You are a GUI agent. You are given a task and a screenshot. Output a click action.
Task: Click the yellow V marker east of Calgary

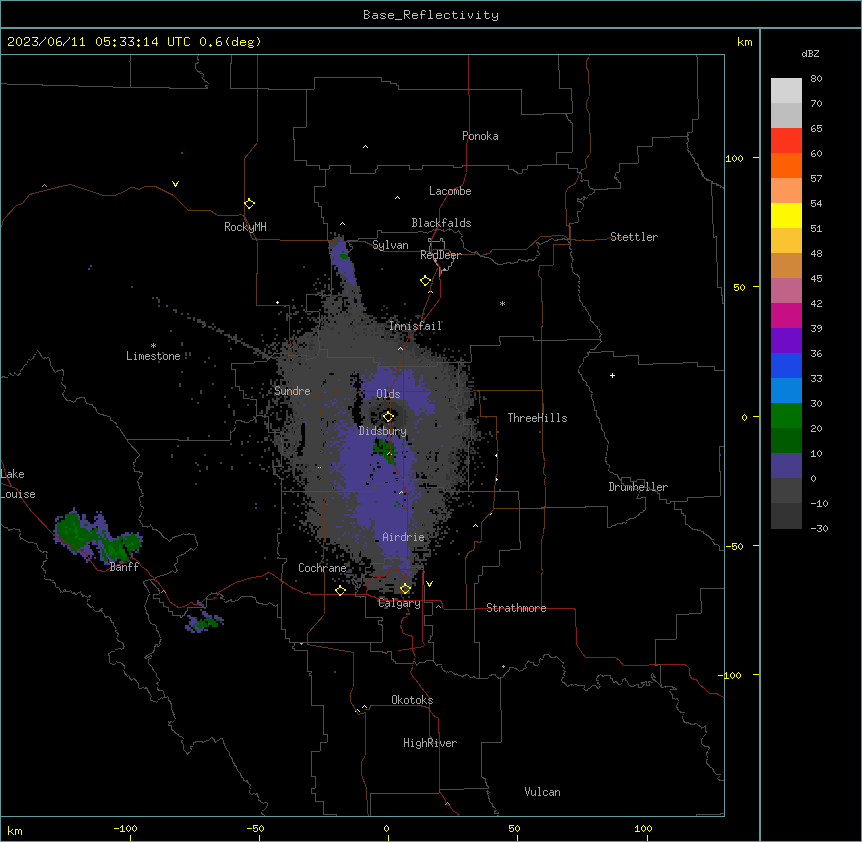[429, 584]
